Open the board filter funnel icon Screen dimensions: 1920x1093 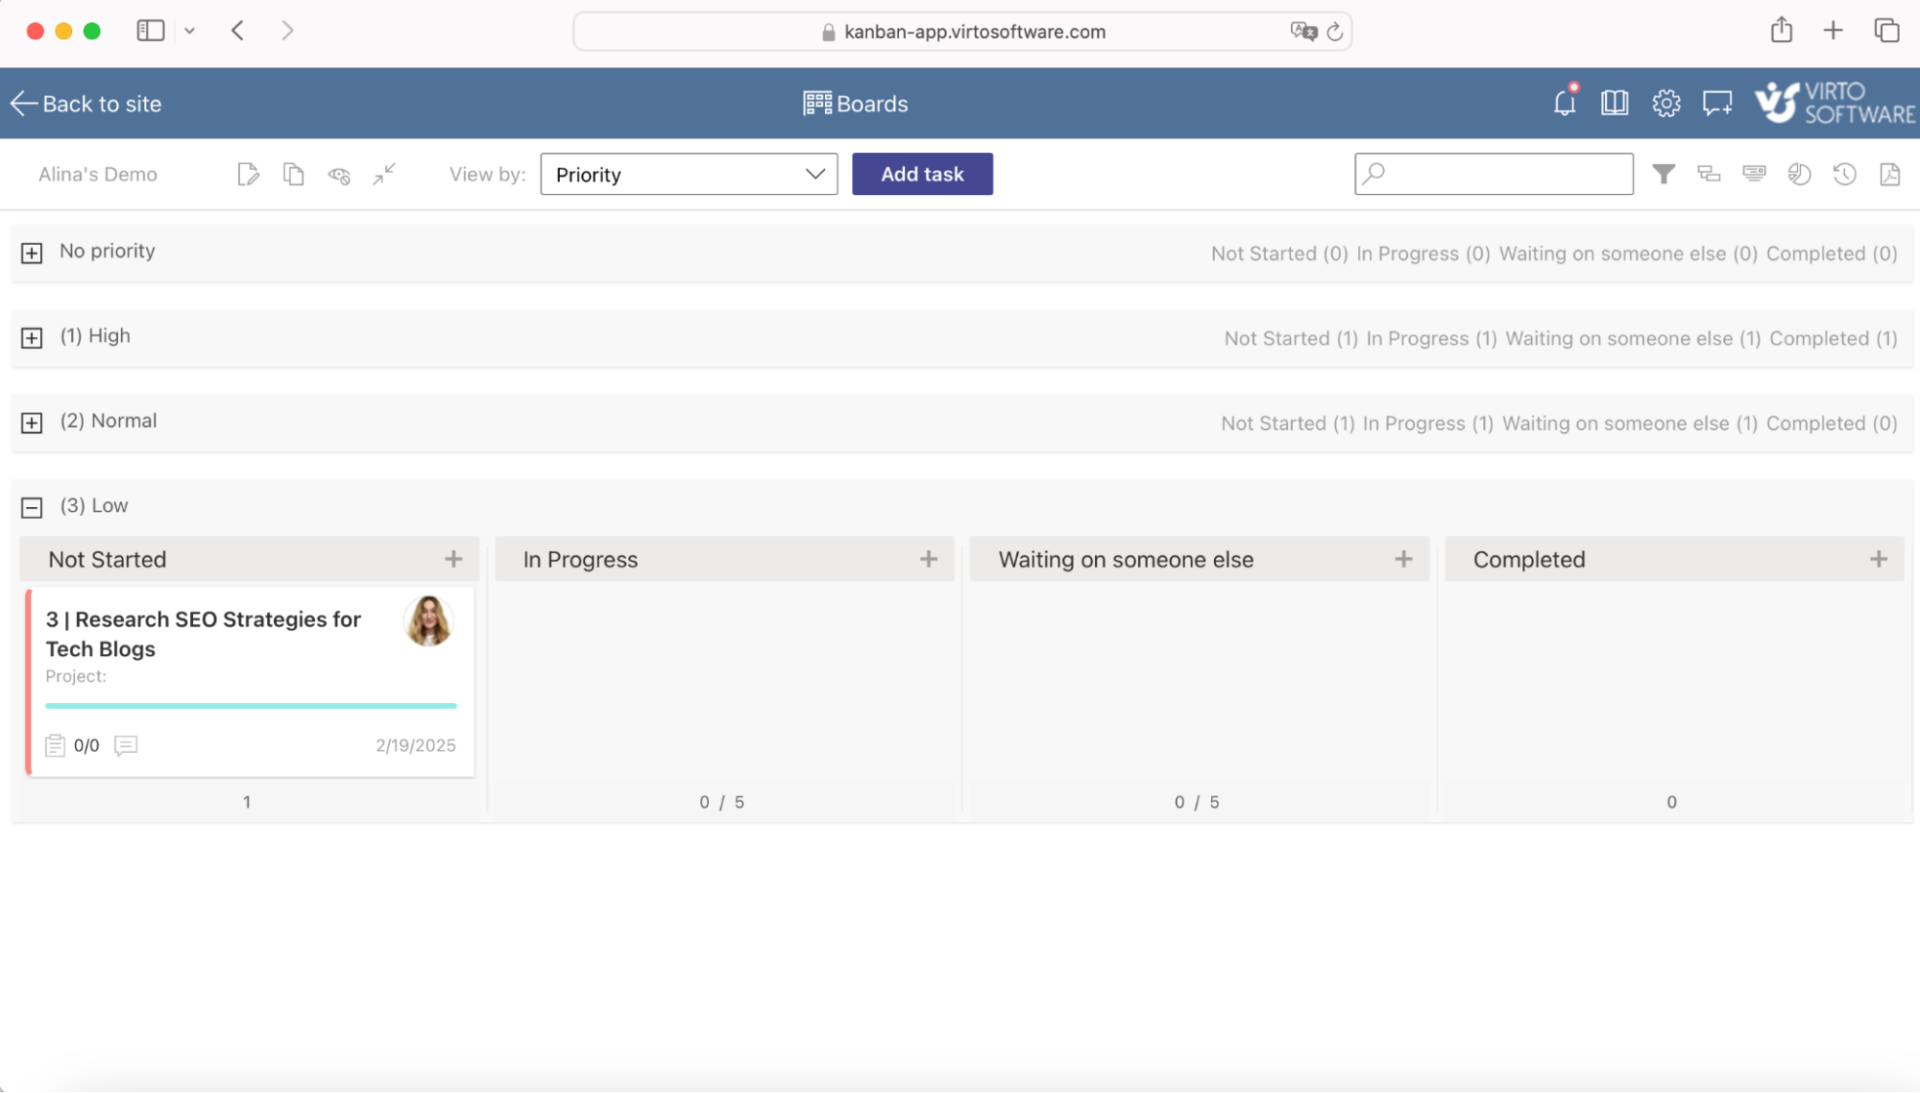[1663, 173]
